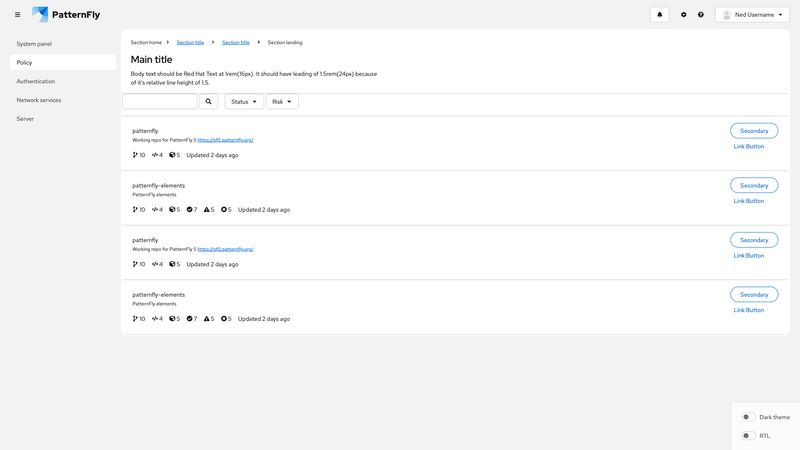This screenshot has height=450, width=800.
Task: Click the branch icon in first patternfly row
Action: (x=135, y=155)
